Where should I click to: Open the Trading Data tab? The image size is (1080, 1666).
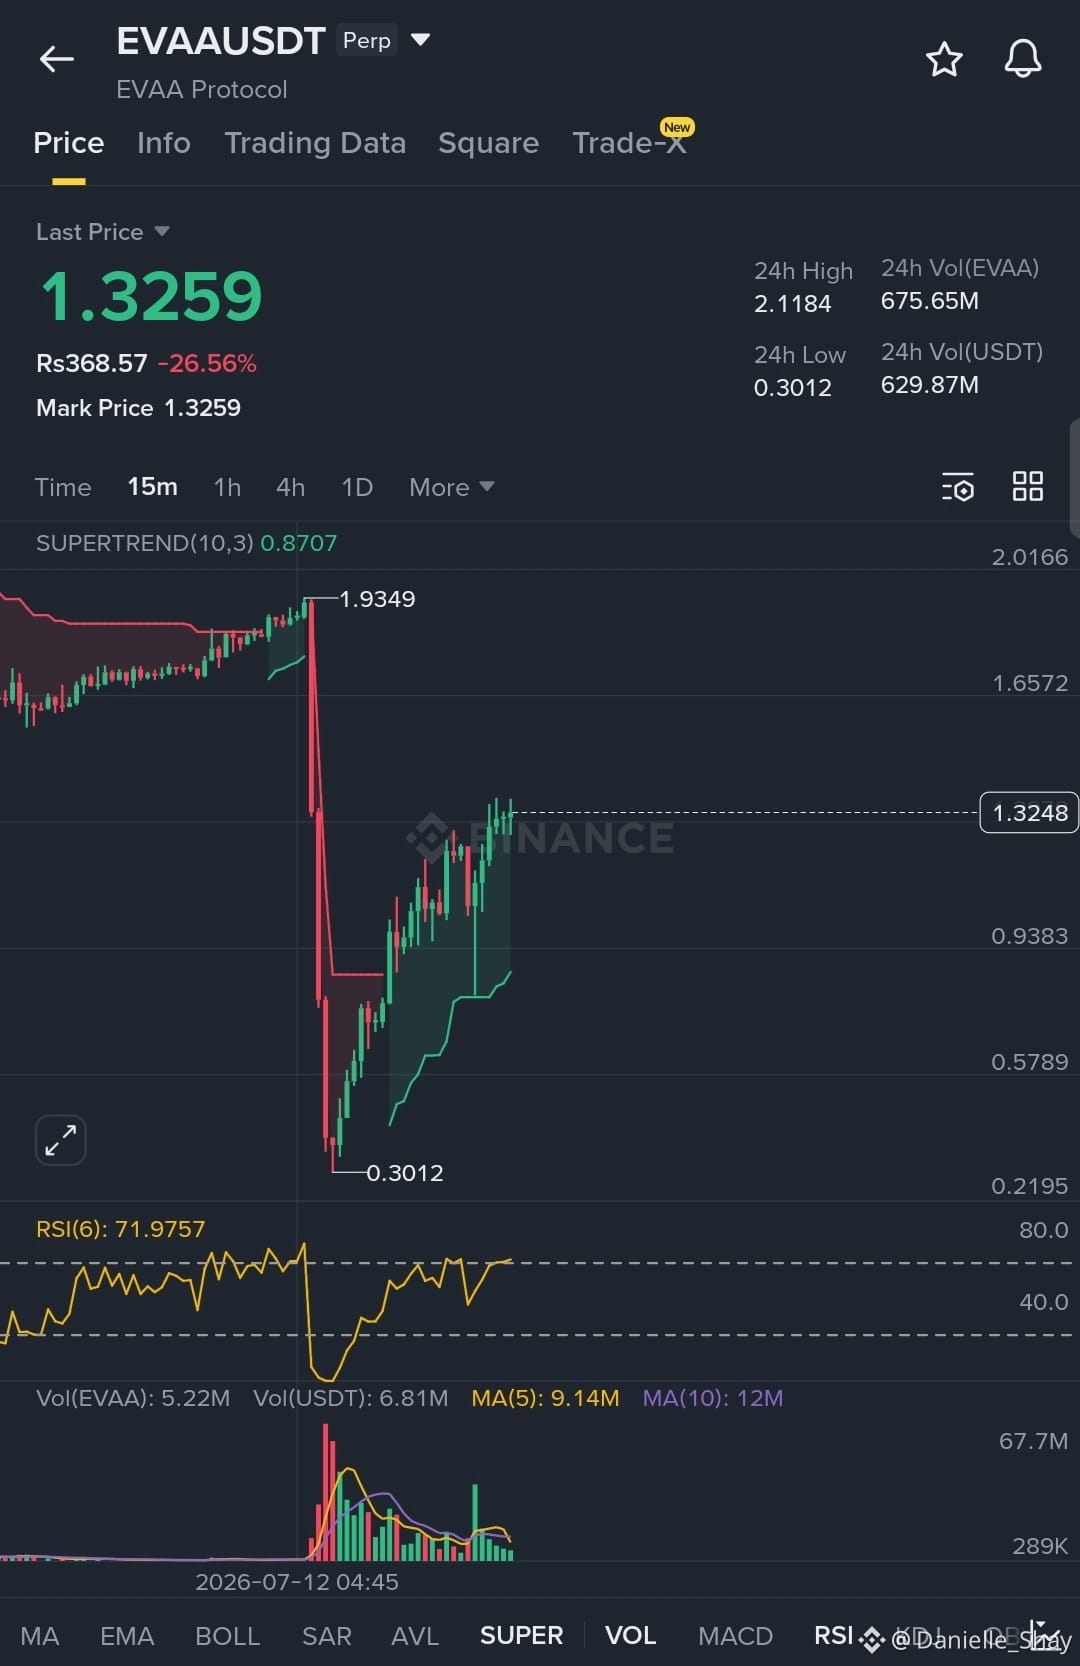coord(315,143)
